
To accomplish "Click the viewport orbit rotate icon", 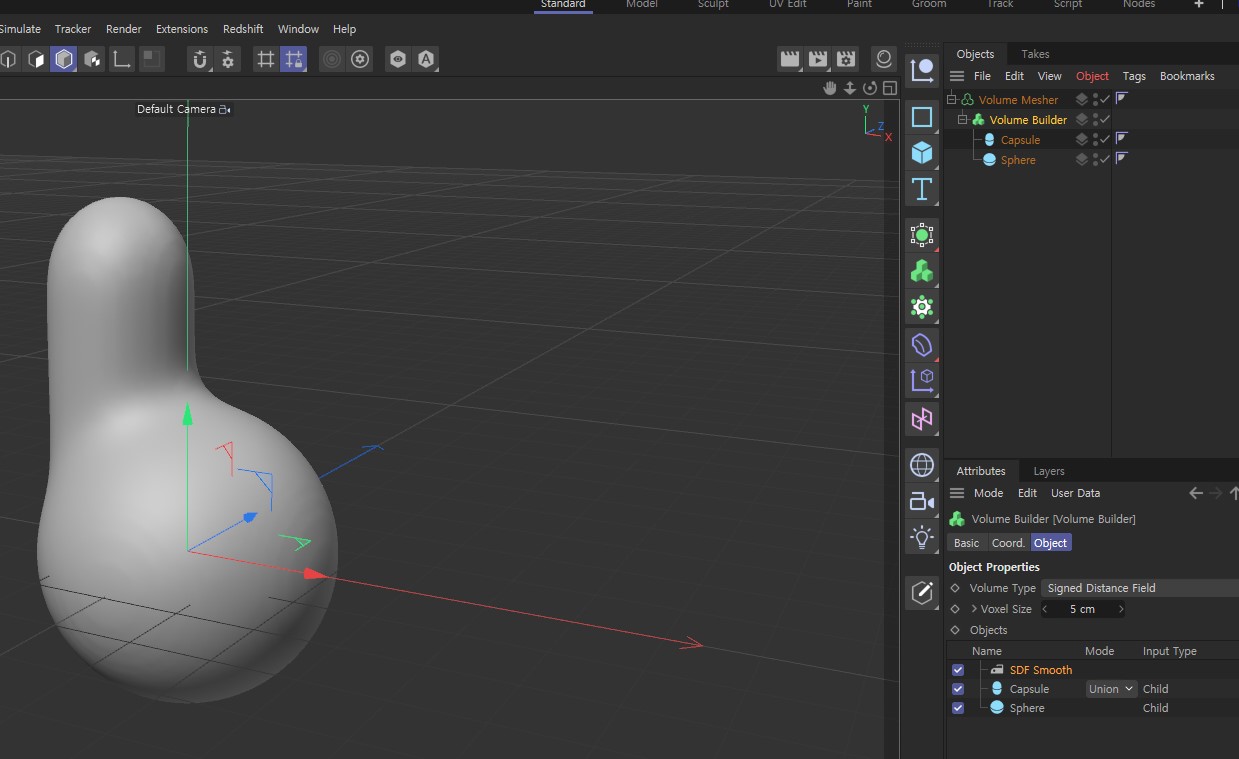I will point(869,88).
